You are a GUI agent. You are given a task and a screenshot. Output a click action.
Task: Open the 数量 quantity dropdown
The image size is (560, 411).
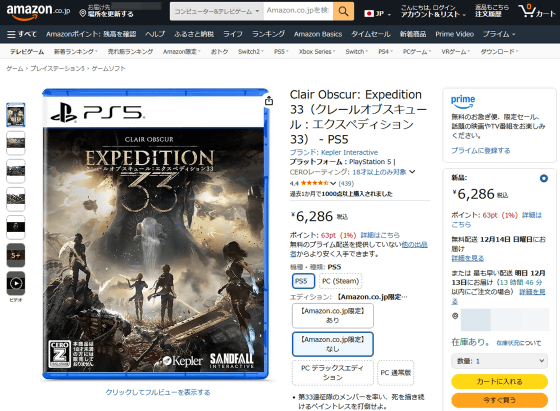499,361
